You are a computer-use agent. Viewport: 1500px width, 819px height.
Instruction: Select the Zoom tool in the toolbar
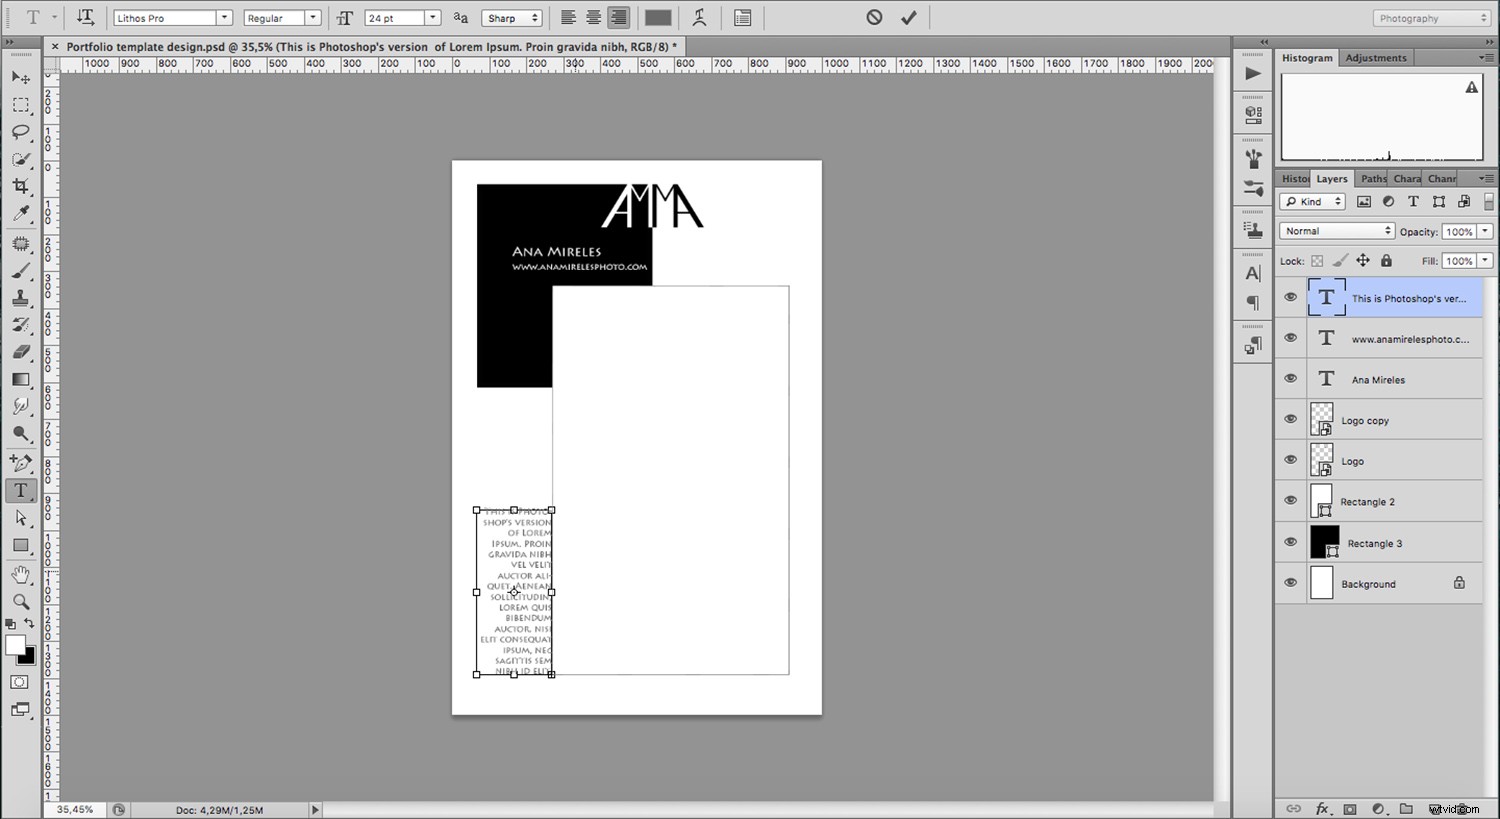click(20, 601)
